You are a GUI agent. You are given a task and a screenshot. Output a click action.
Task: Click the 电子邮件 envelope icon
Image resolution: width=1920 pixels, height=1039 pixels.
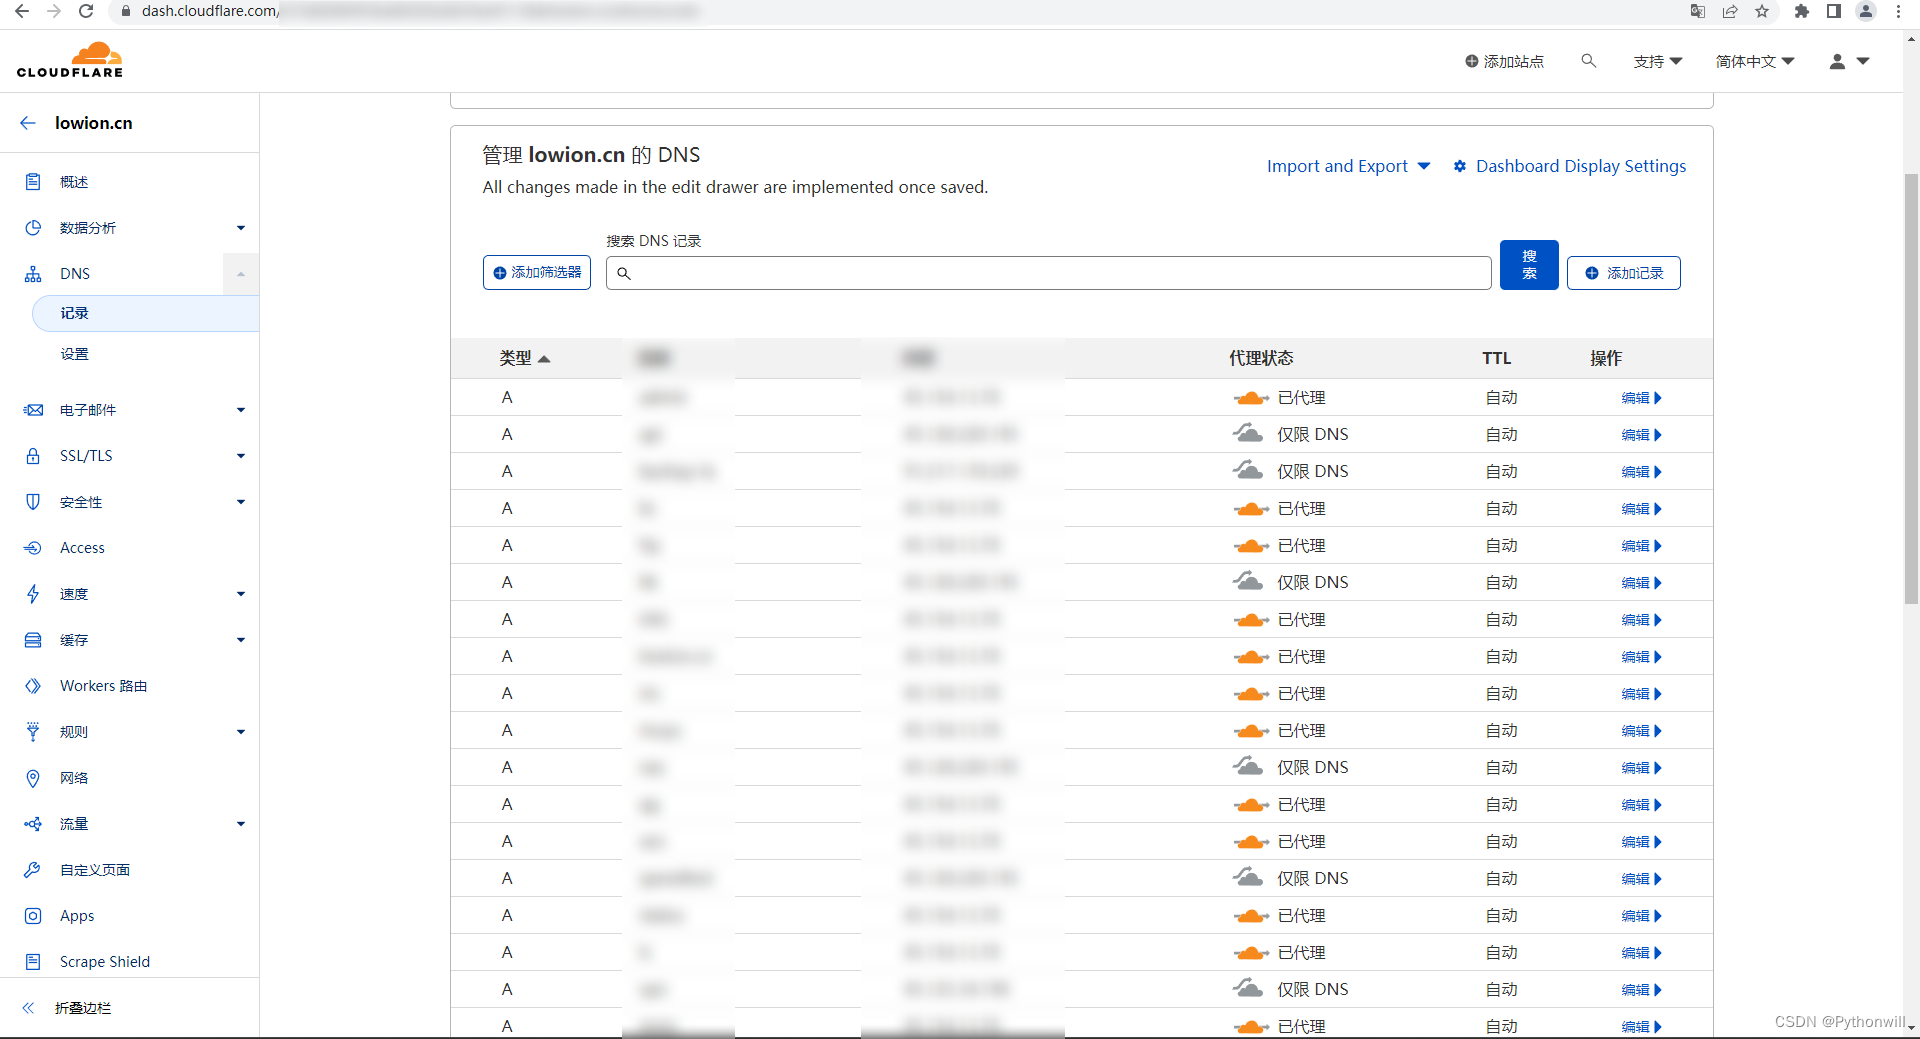(x=33, y=410)
